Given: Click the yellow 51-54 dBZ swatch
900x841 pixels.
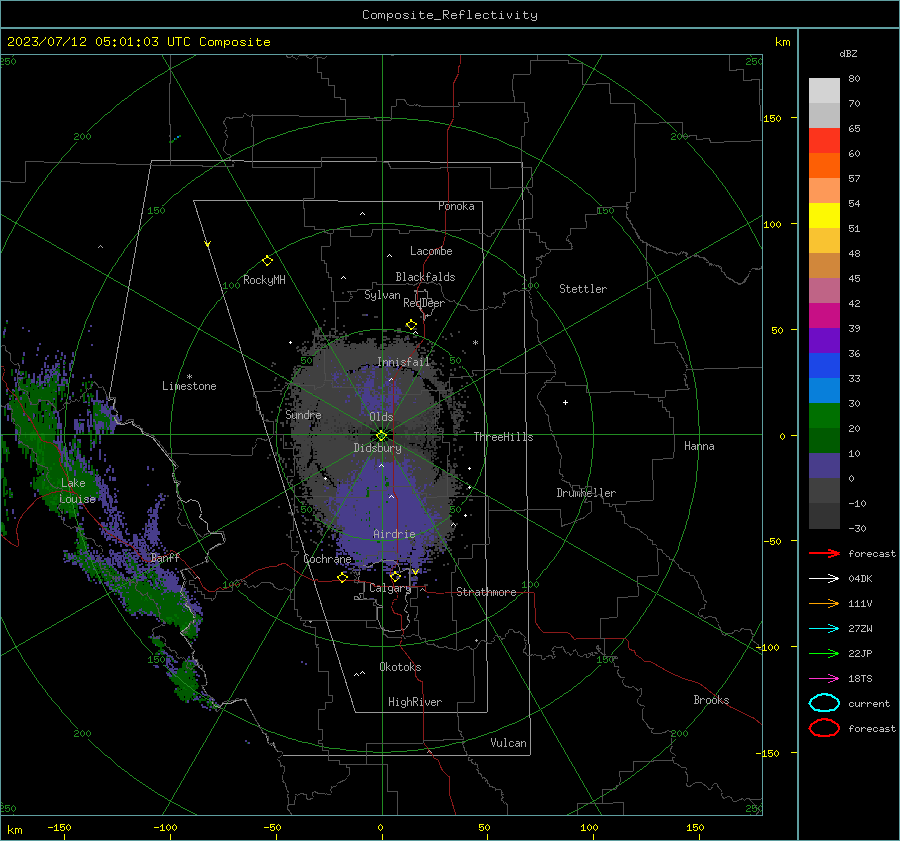Looking at the screenshot, I should click(x=824, y=215).
